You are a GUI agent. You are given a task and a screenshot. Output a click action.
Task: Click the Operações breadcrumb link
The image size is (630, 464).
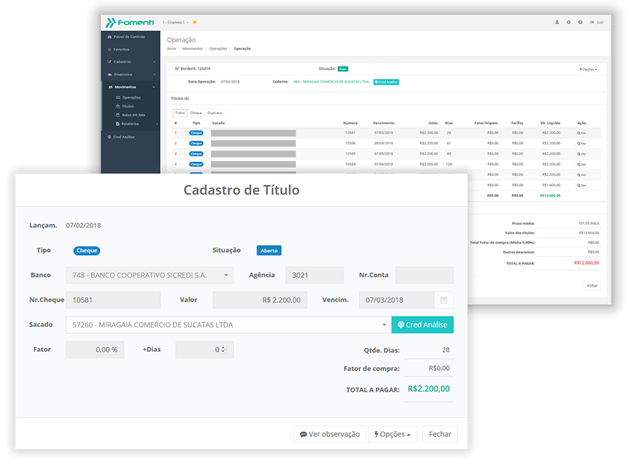point(218,48)
